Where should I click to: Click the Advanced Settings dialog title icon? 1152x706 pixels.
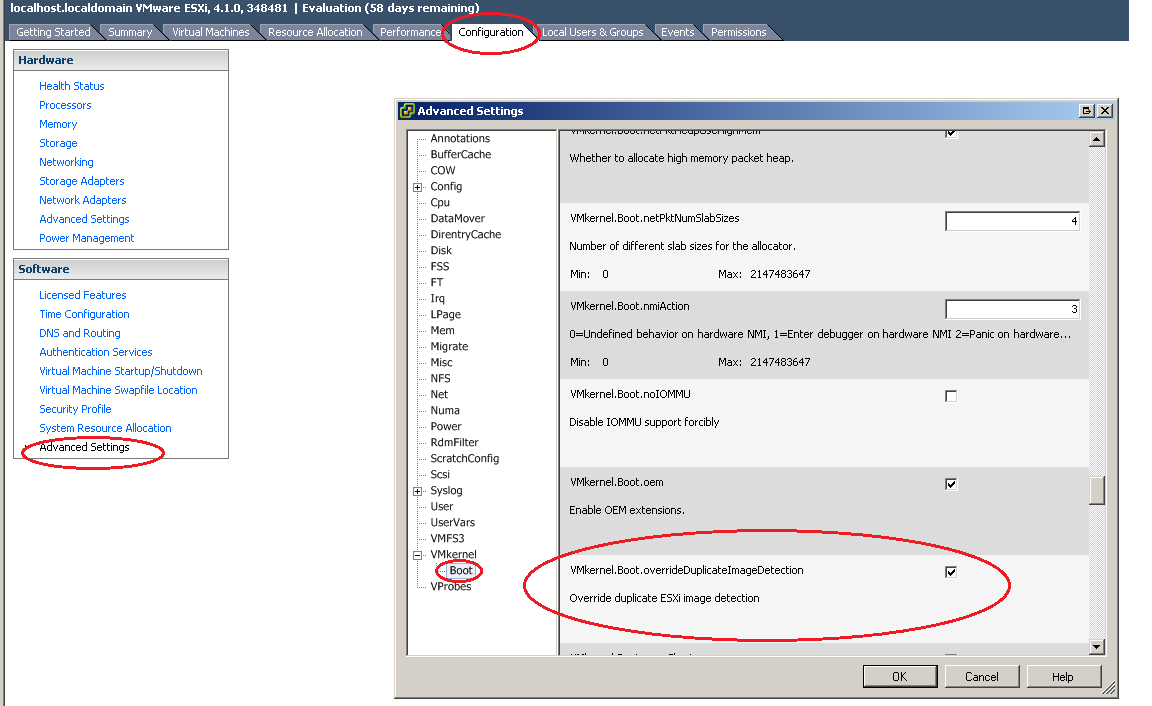pos(406,111)
